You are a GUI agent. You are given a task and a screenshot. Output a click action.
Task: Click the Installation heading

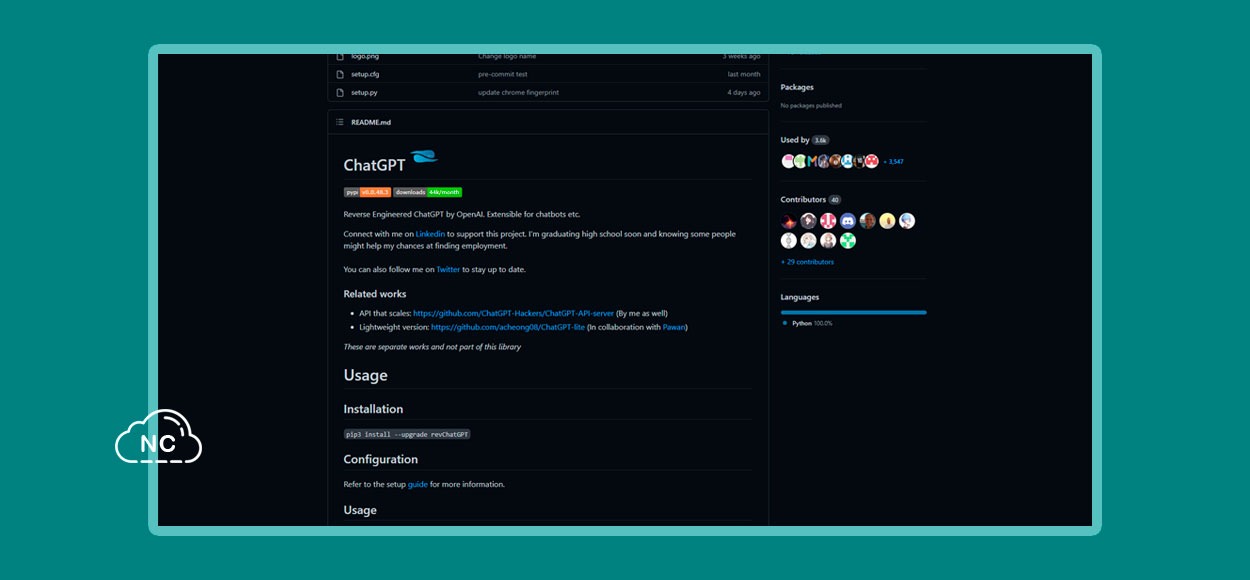[373, 409]
